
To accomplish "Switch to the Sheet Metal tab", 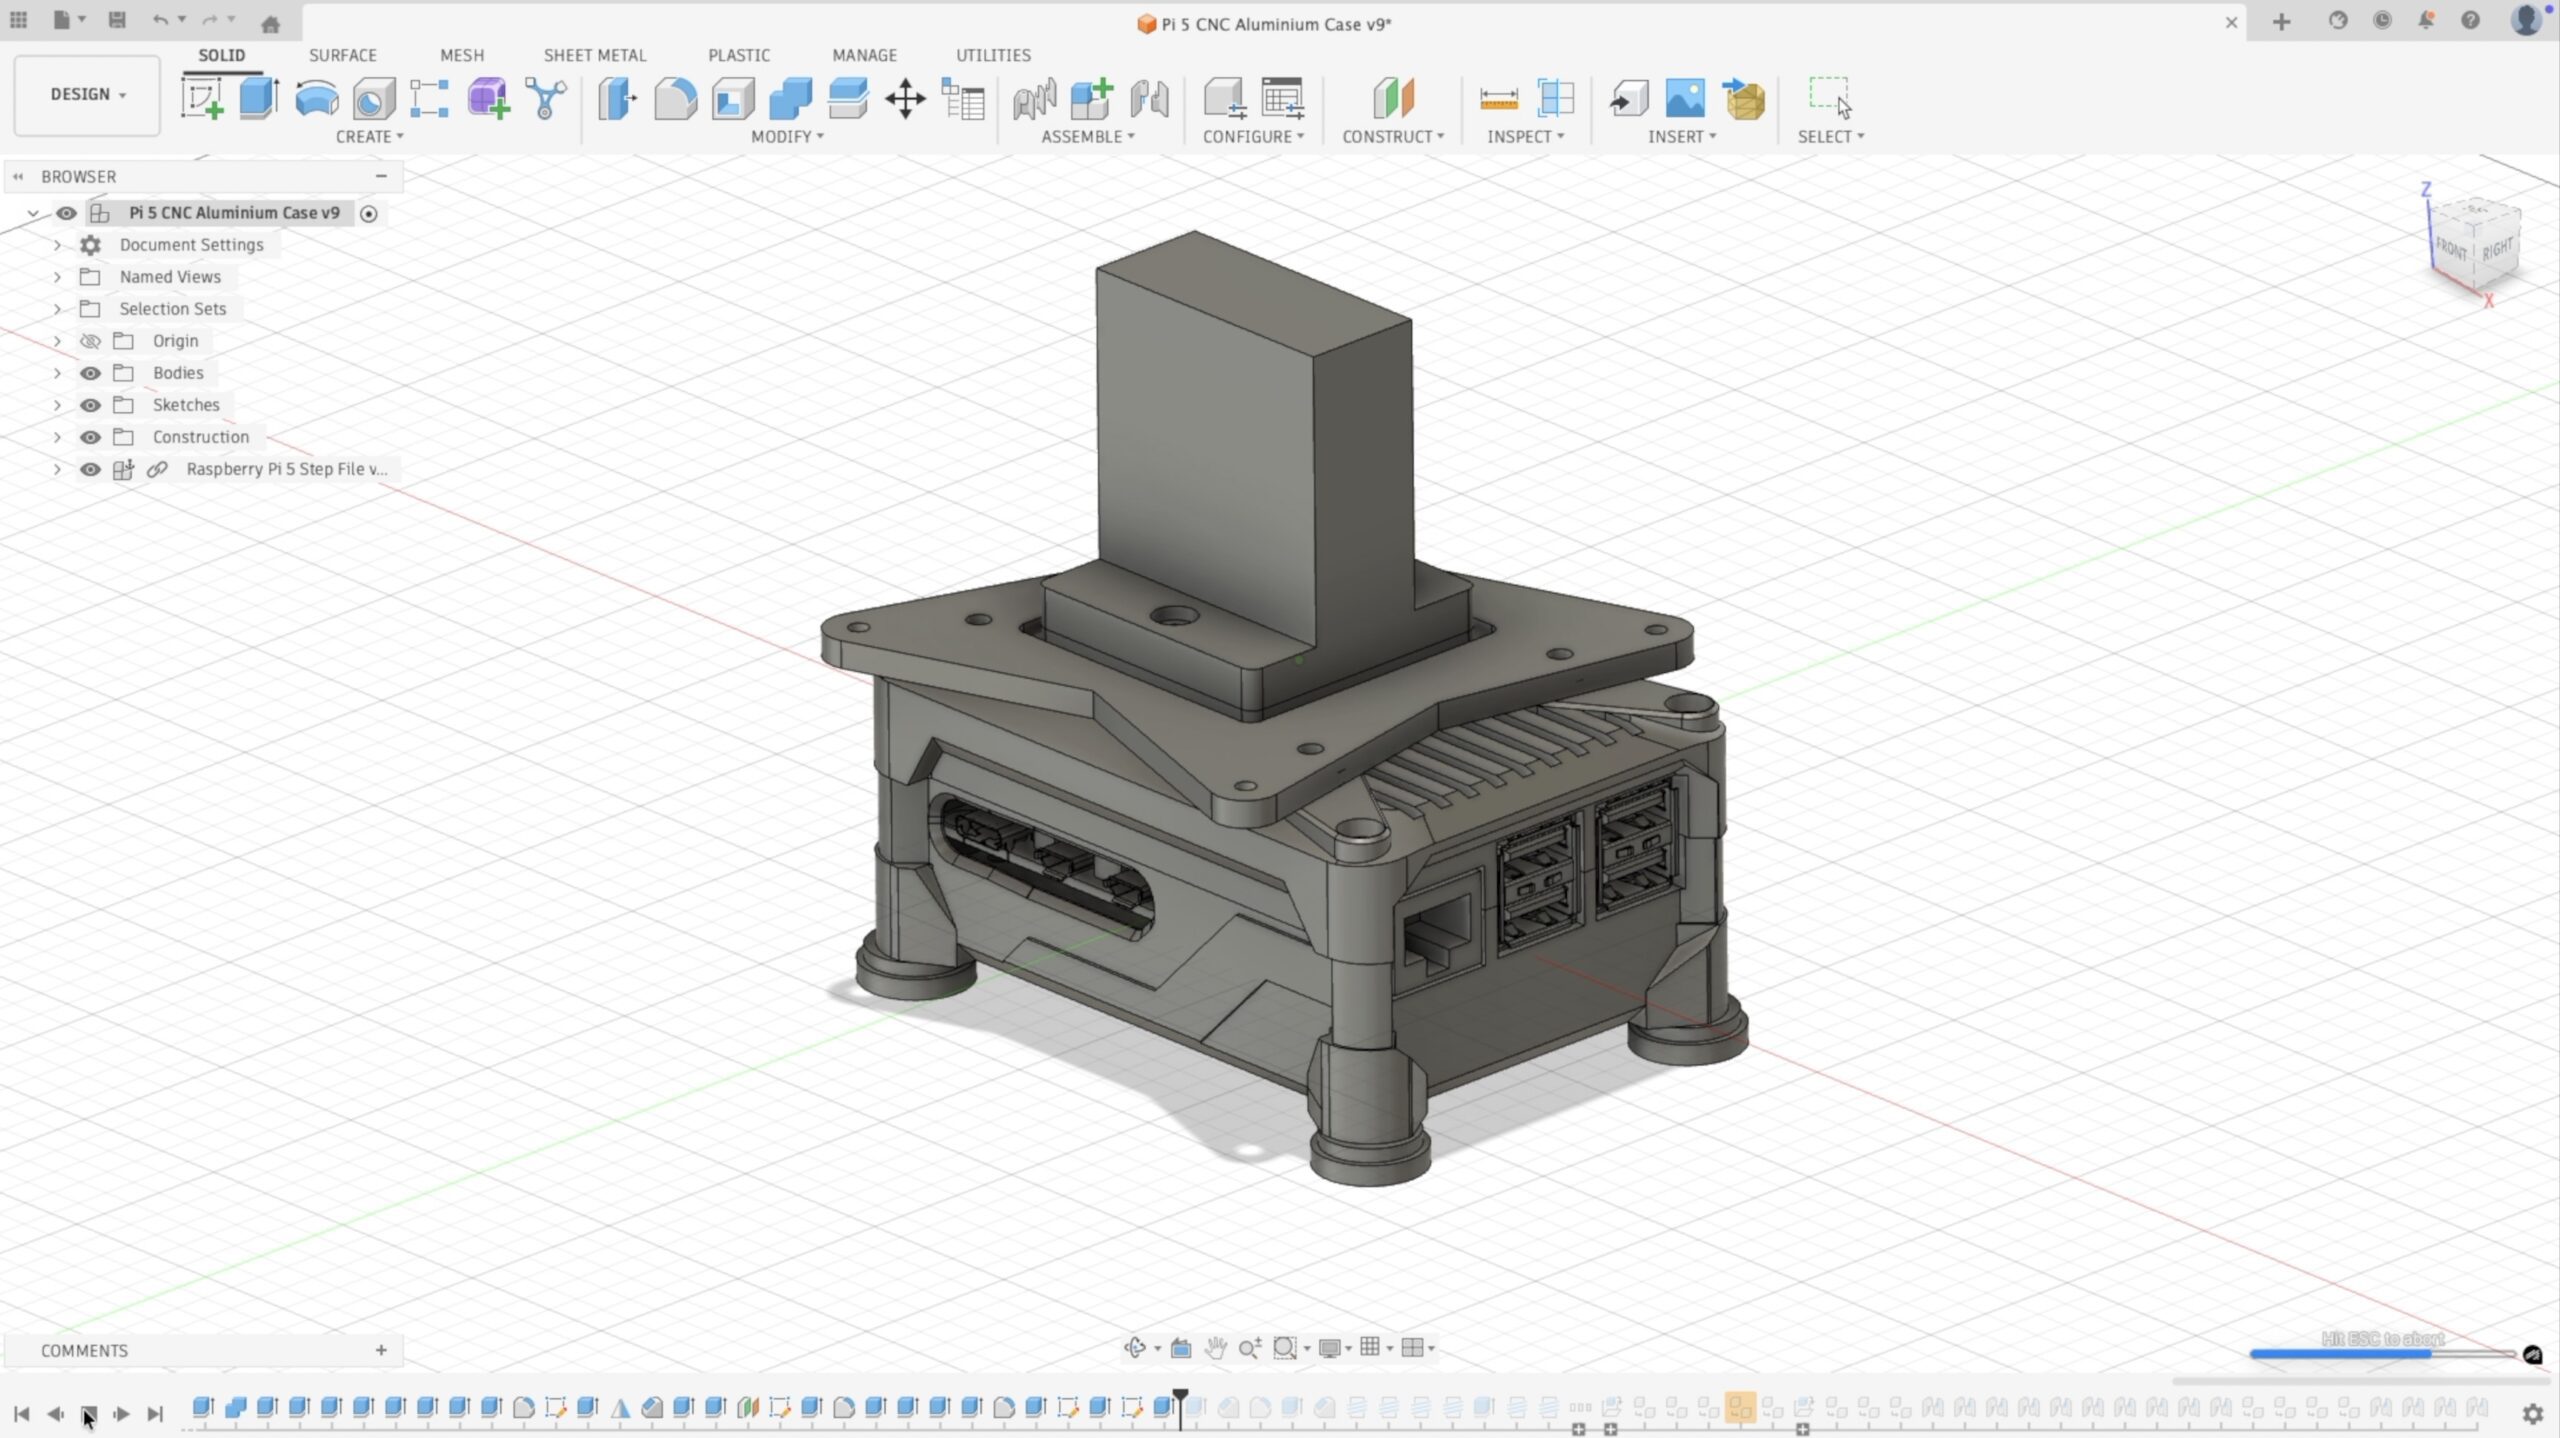I will tap(594, 55).
